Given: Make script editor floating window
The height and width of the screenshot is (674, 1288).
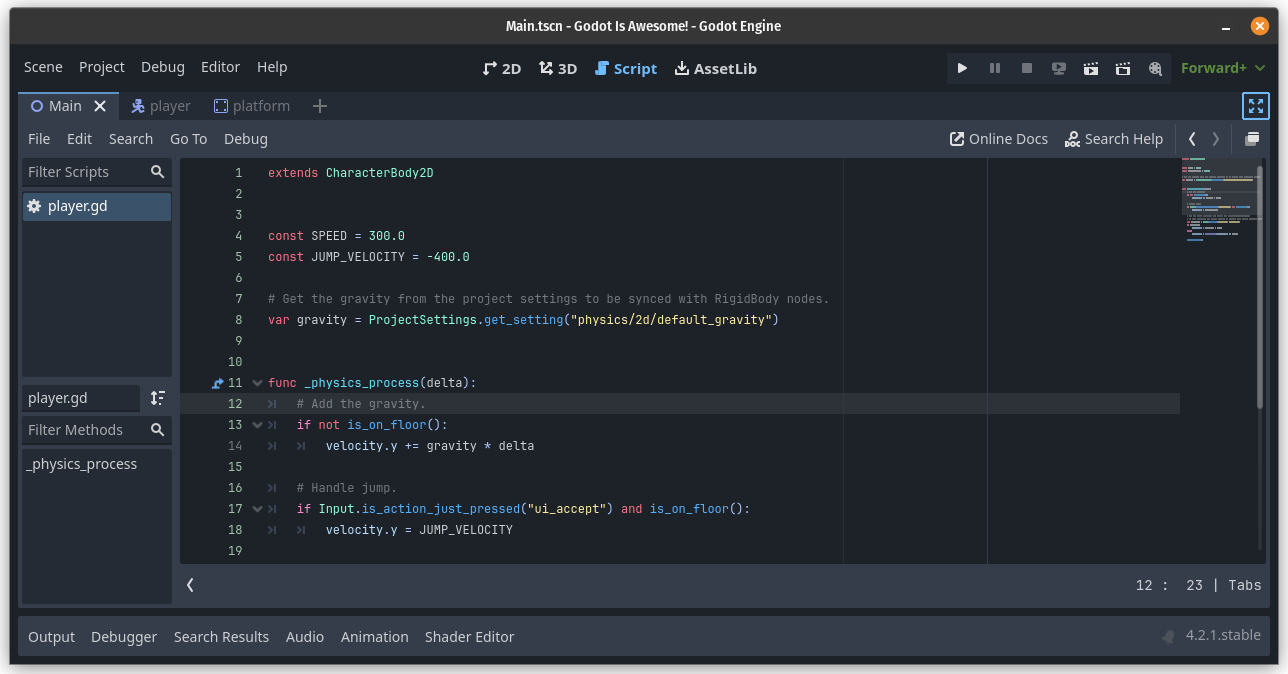Looking at the screenshot, I should 1252,139.
